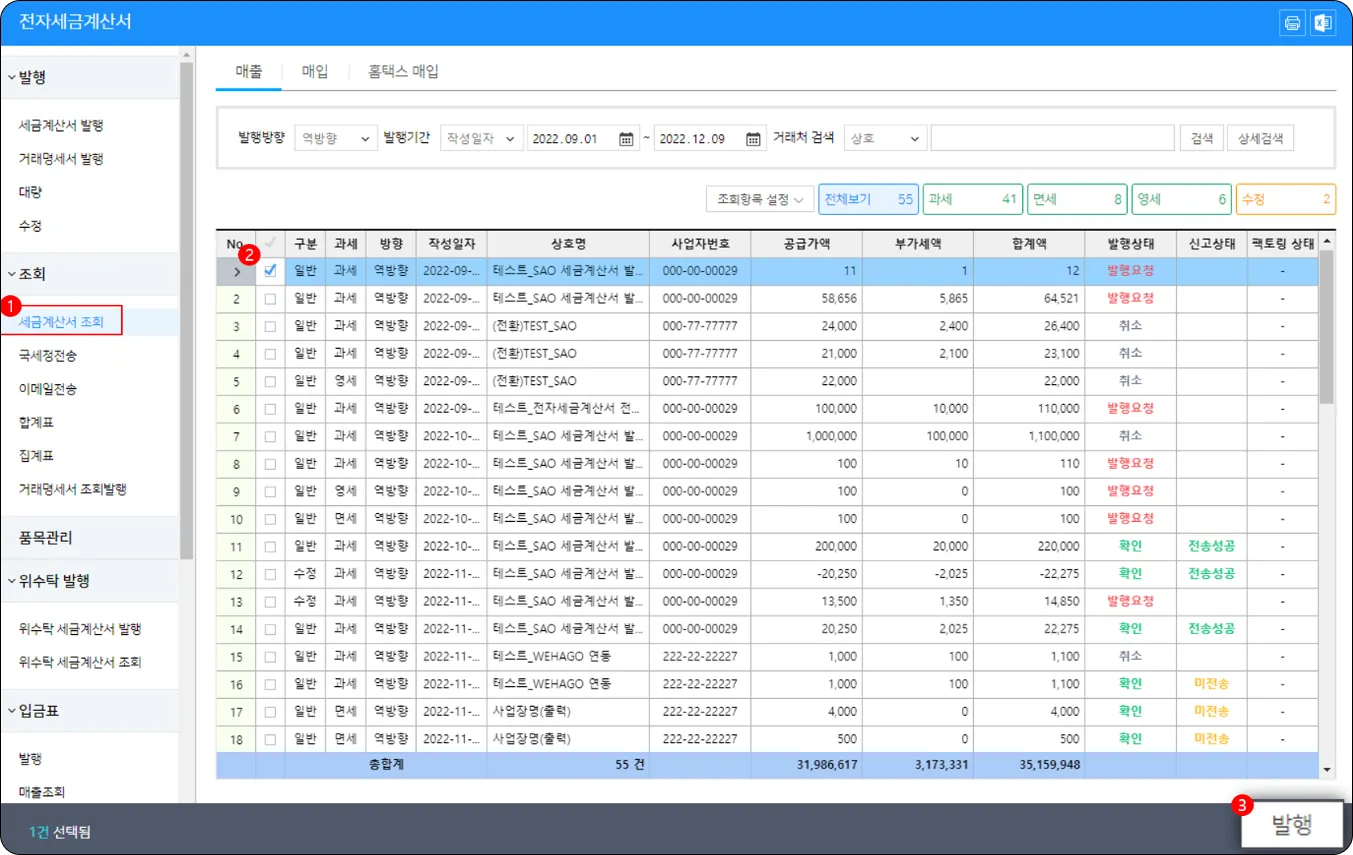Filter by 과세 41 category

pyautogui.click(x=973, y=200)
